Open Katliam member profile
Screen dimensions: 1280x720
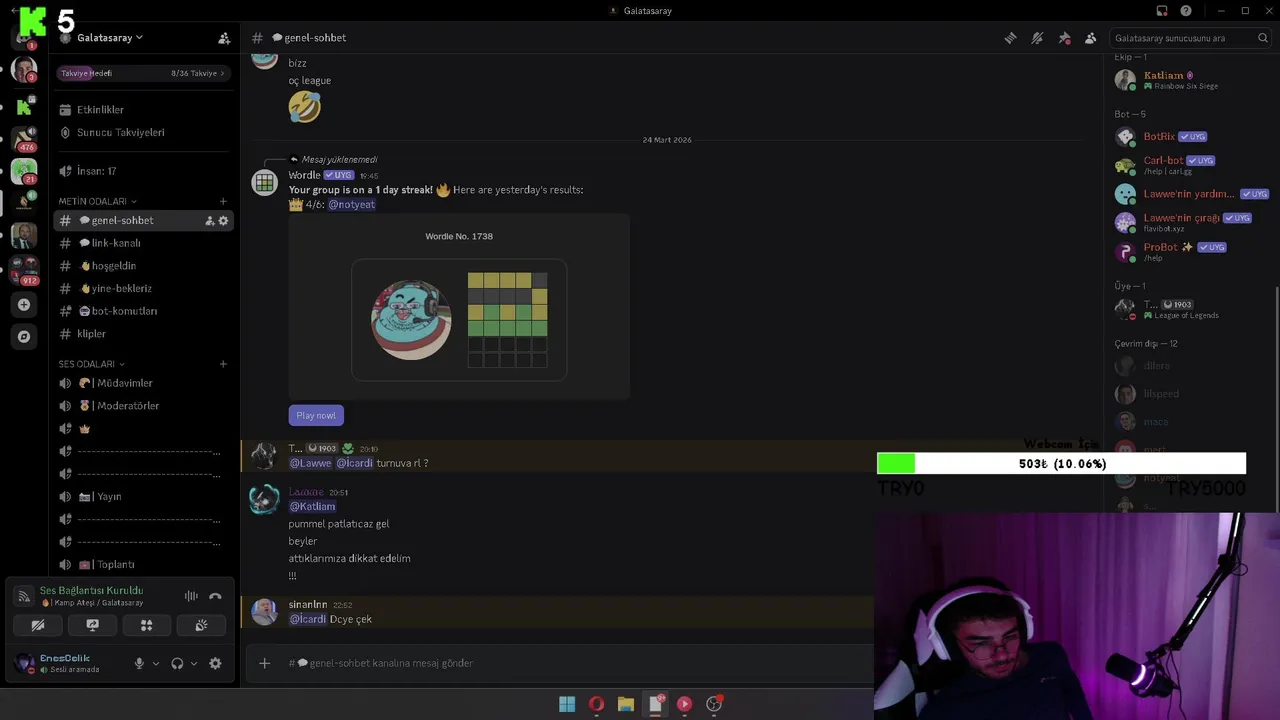[x=1190, y=80]
